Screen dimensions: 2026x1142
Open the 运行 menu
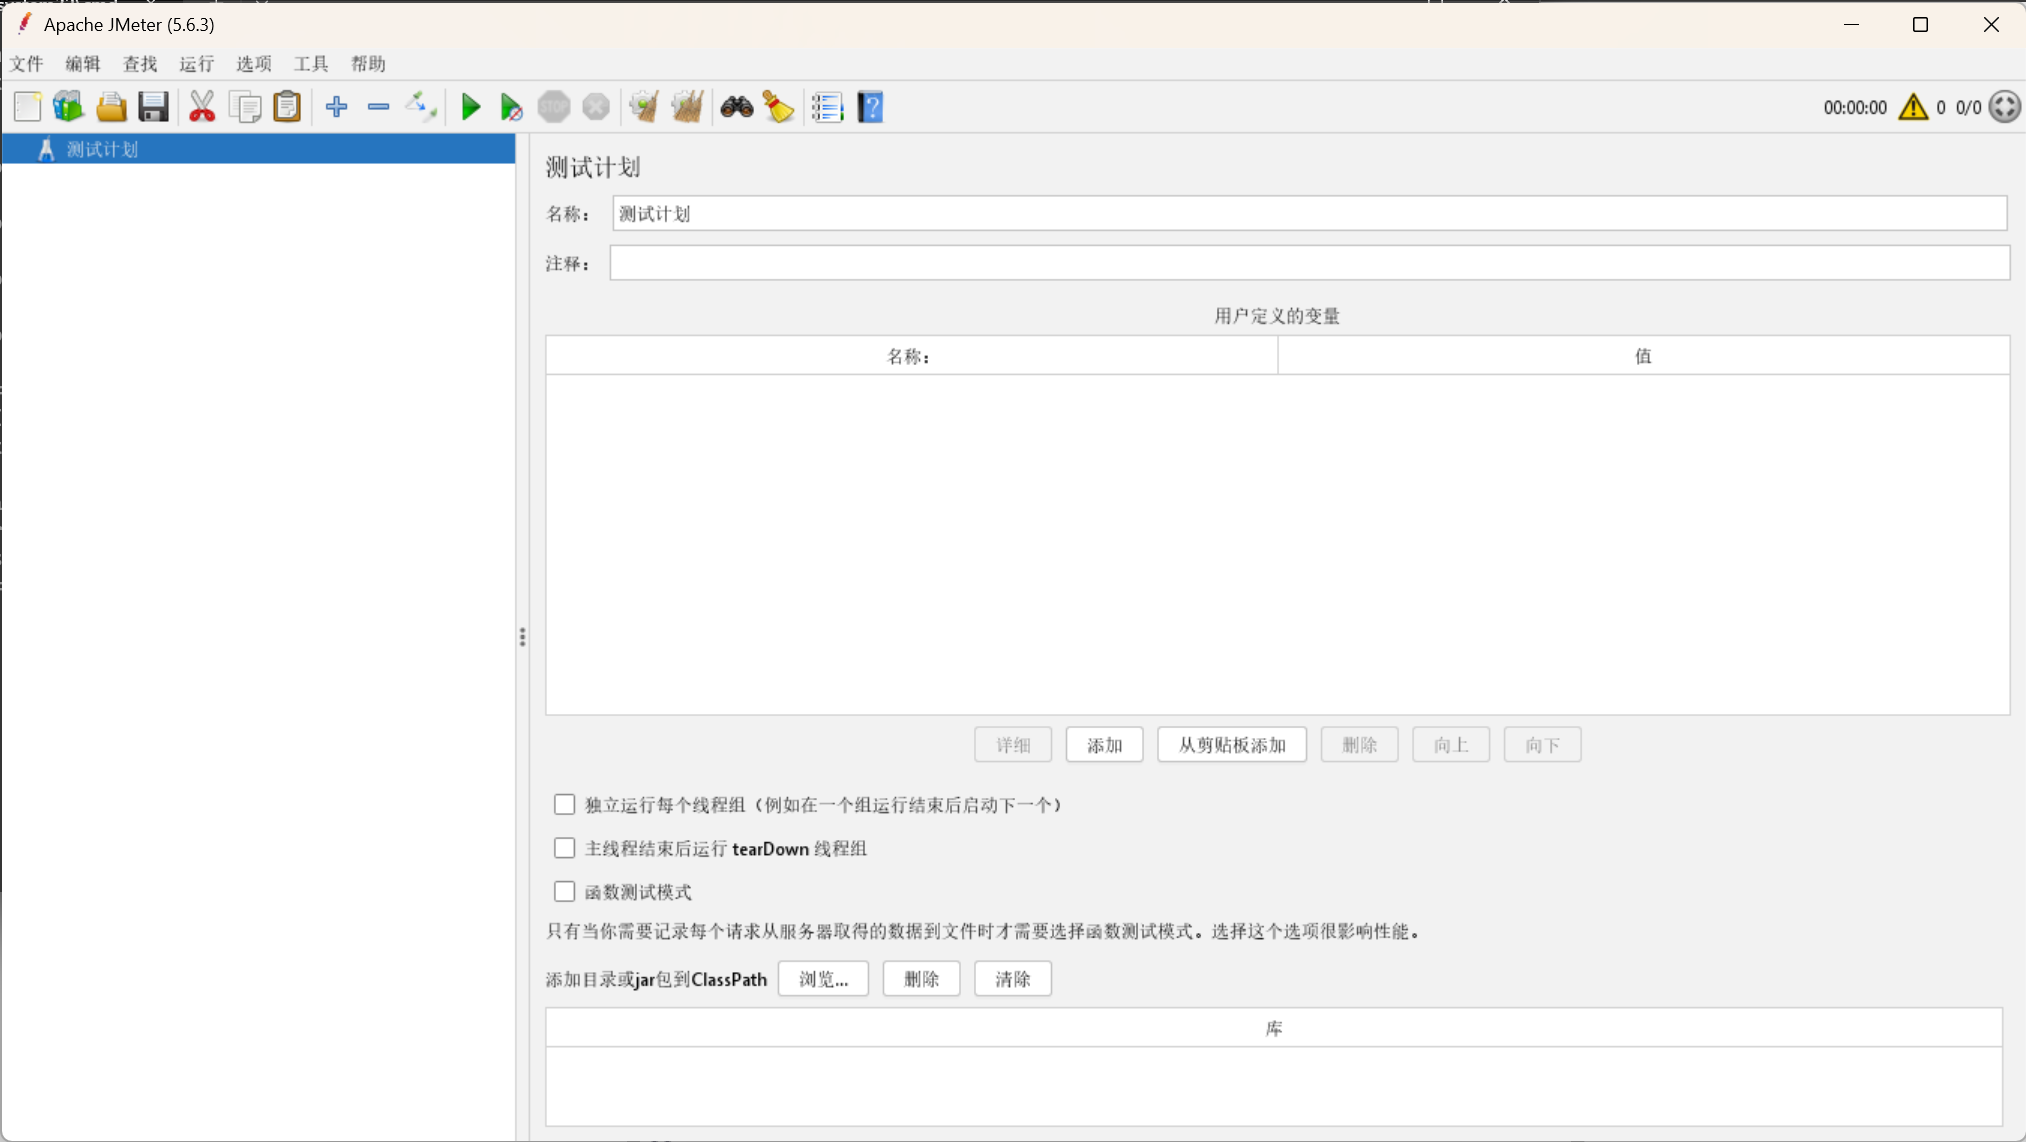[x=196, y=64]
